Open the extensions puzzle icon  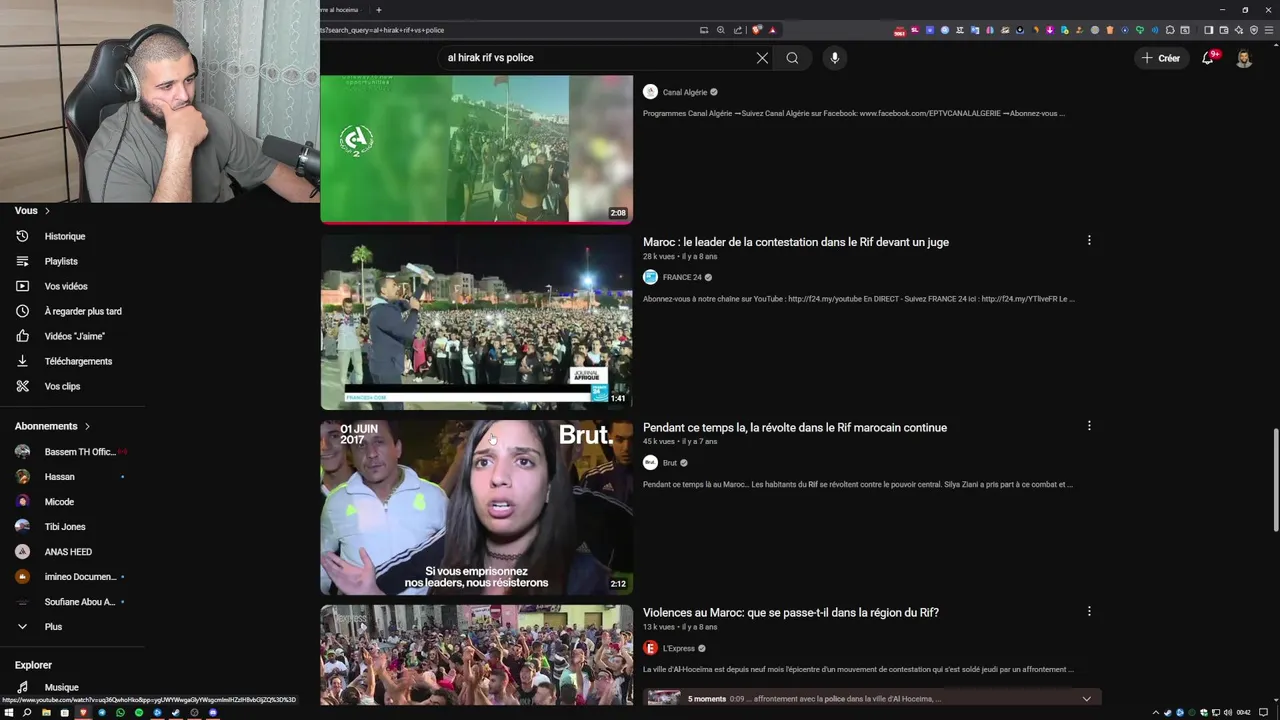click(x=1170, y=30)
